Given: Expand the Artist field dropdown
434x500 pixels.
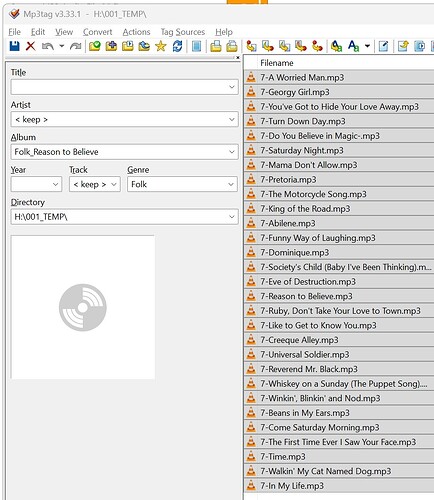Looking at the screenshot, I should [232, 119].
